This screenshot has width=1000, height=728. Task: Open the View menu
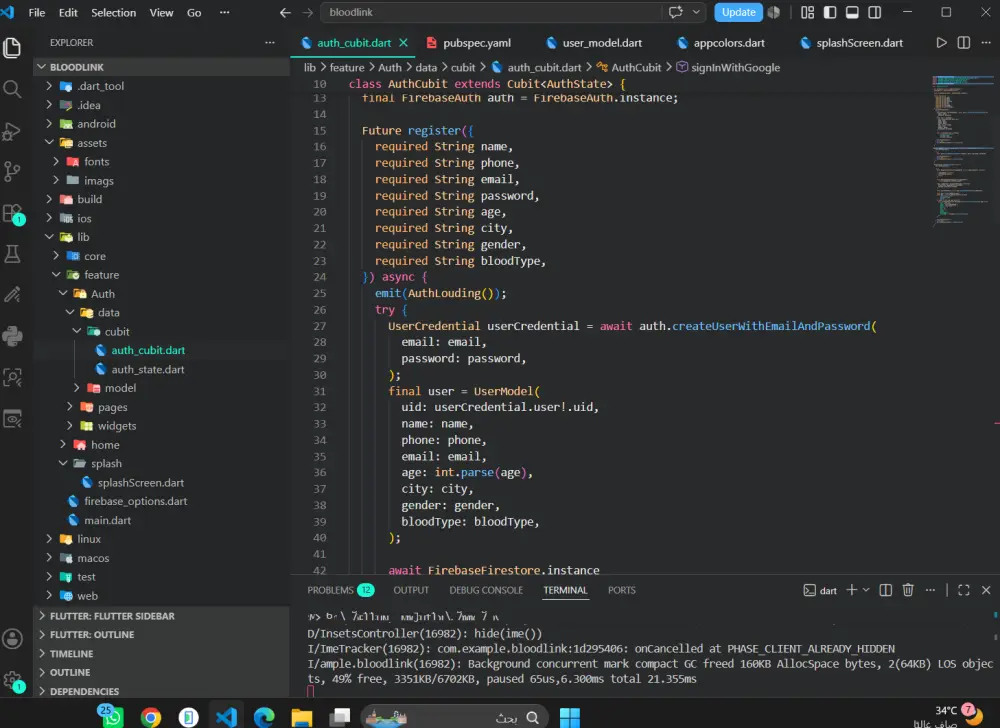(161, 12)
